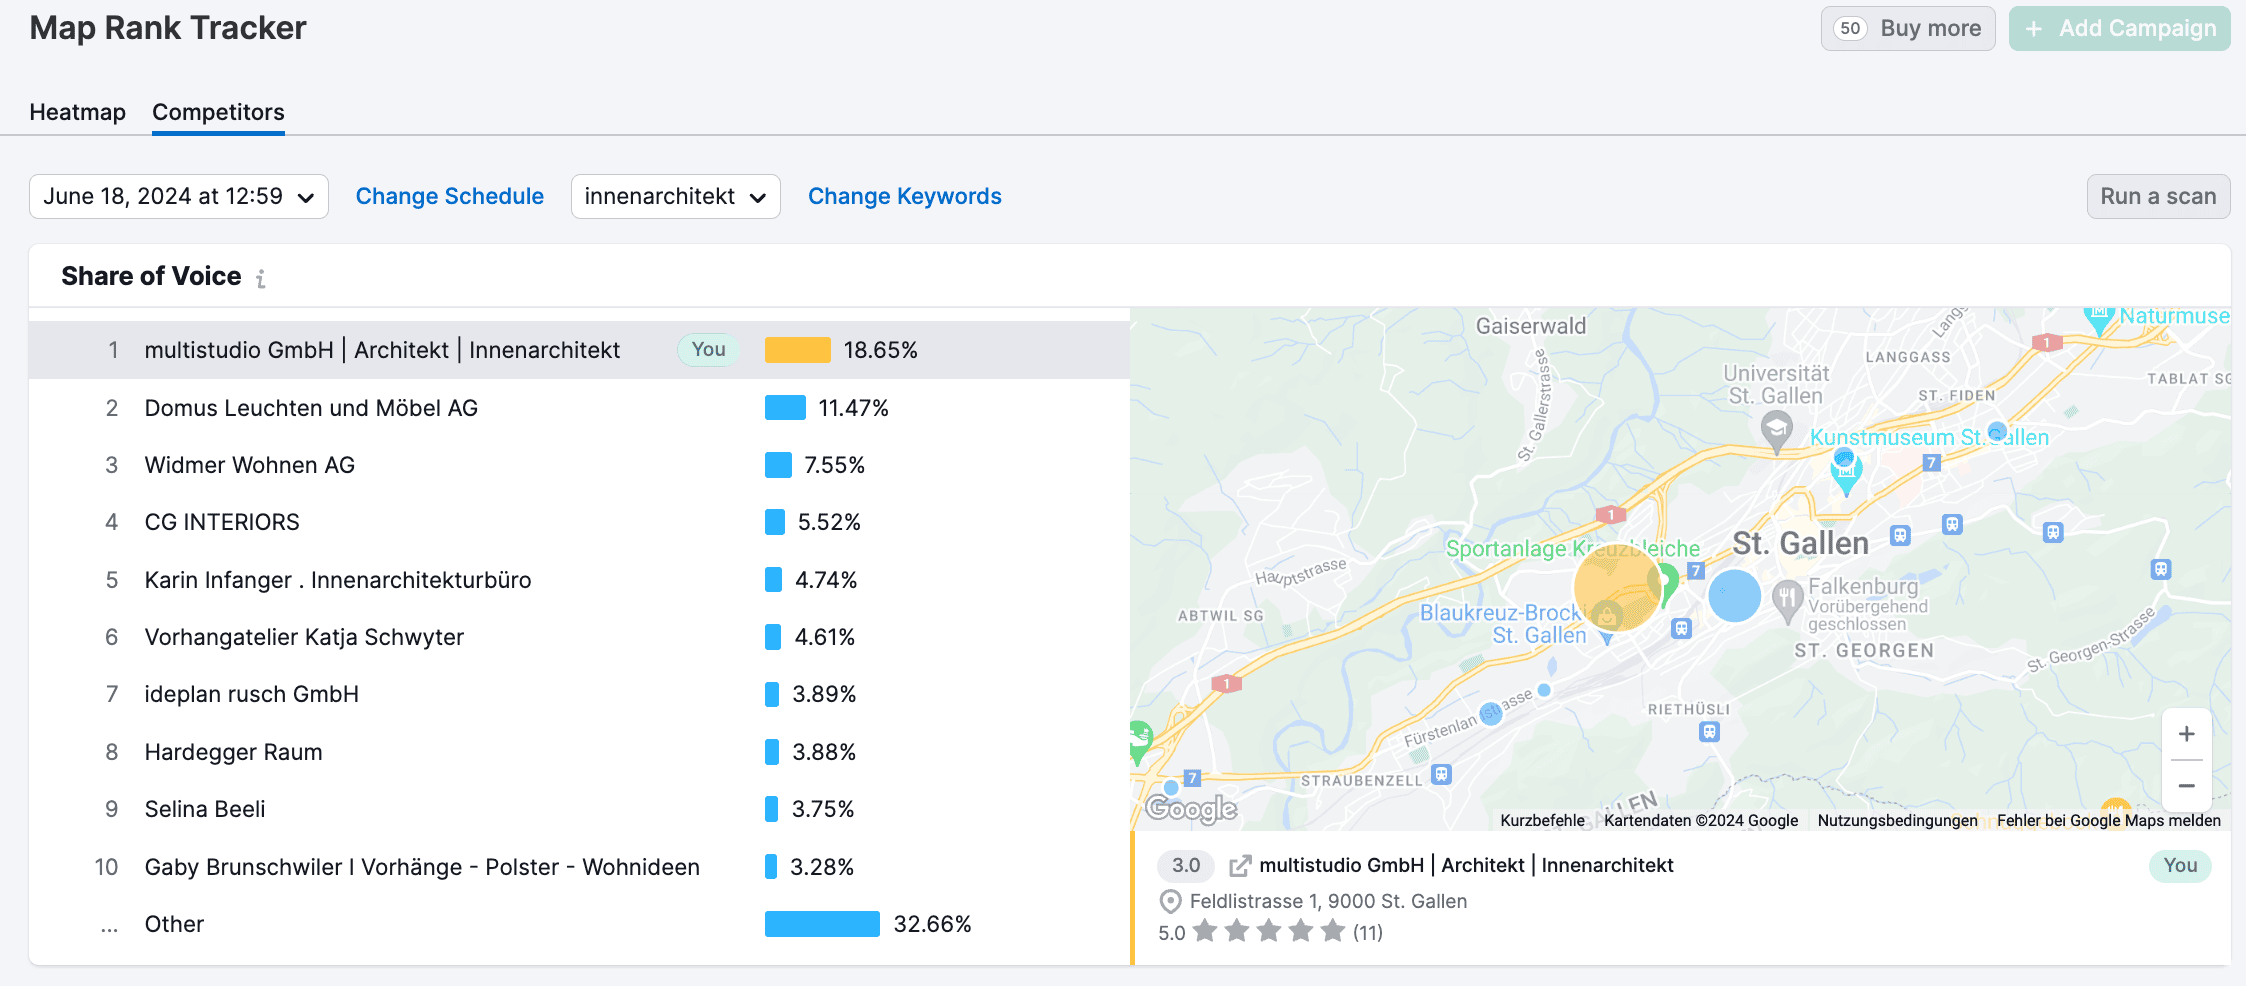Select Karin Infanger Innenarchitekturbüro row
The width and height of the screenshot is (2246, 986).
580,580
